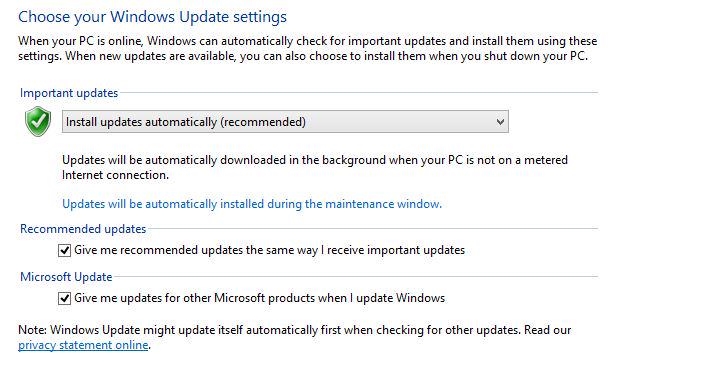The image size is (706, 365).
Task: Click the Note about Windows Update updating itself
Action: [x=294, y=338]
